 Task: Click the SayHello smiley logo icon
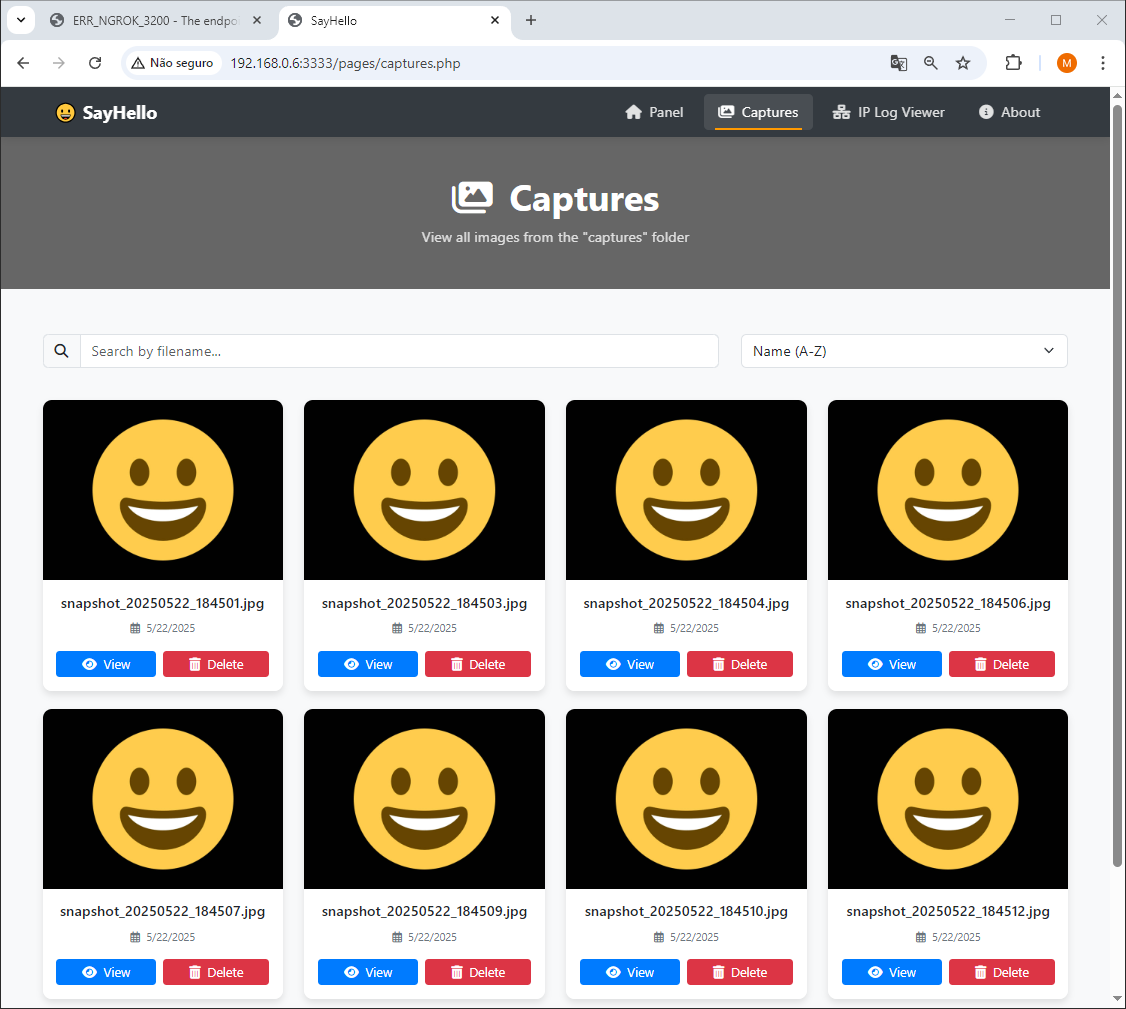65,113
